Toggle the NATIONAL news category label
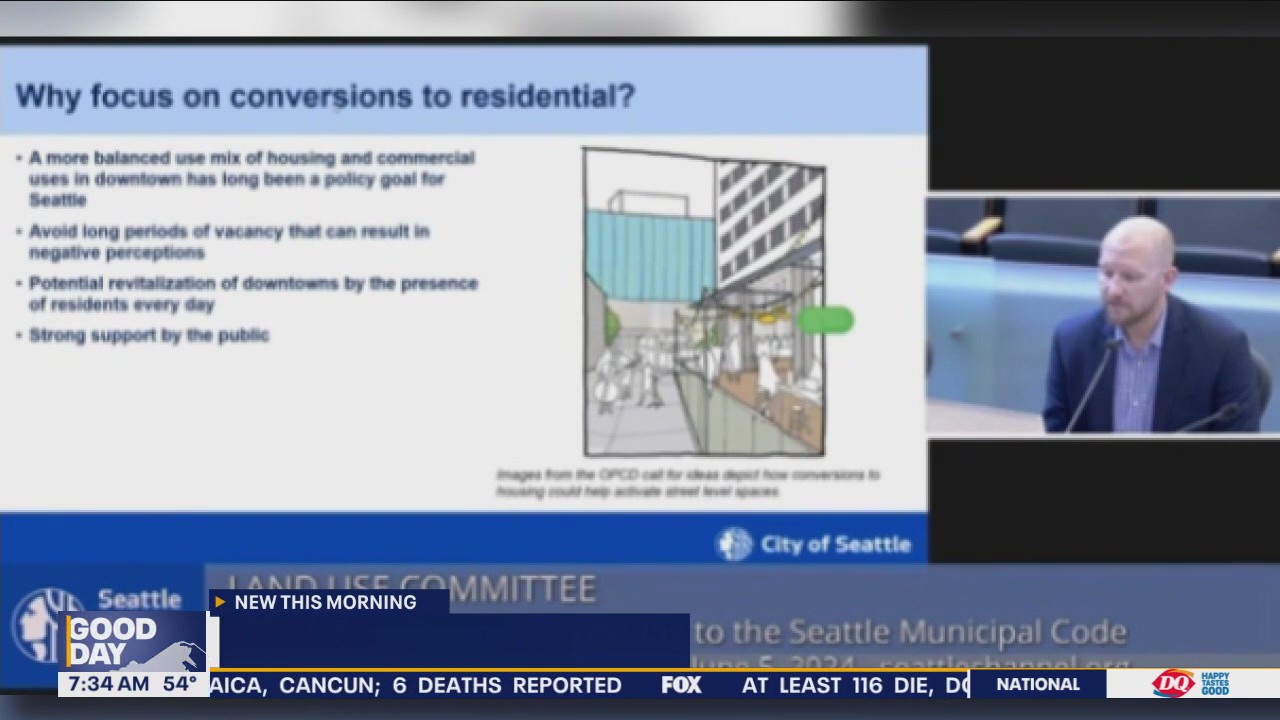1280x720 pixels. (1037, 684)
